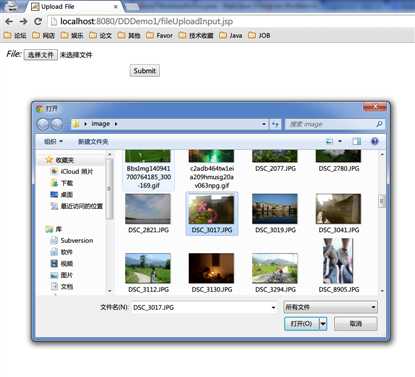Close the Upload File tab

coord(116,7)
